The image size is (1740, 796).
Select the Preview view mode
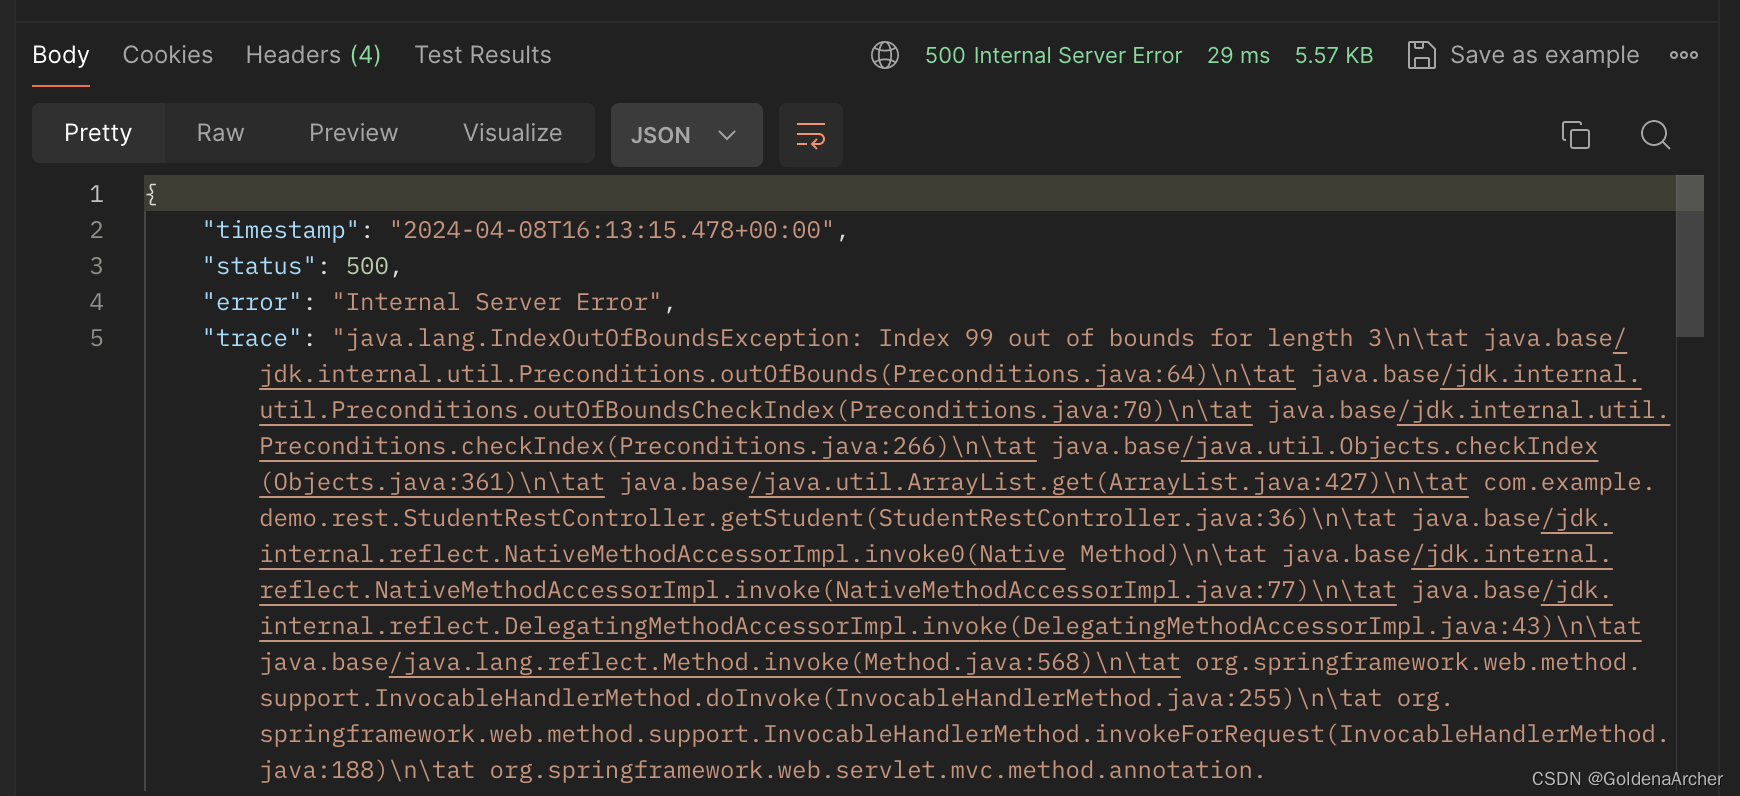(353, 133)
